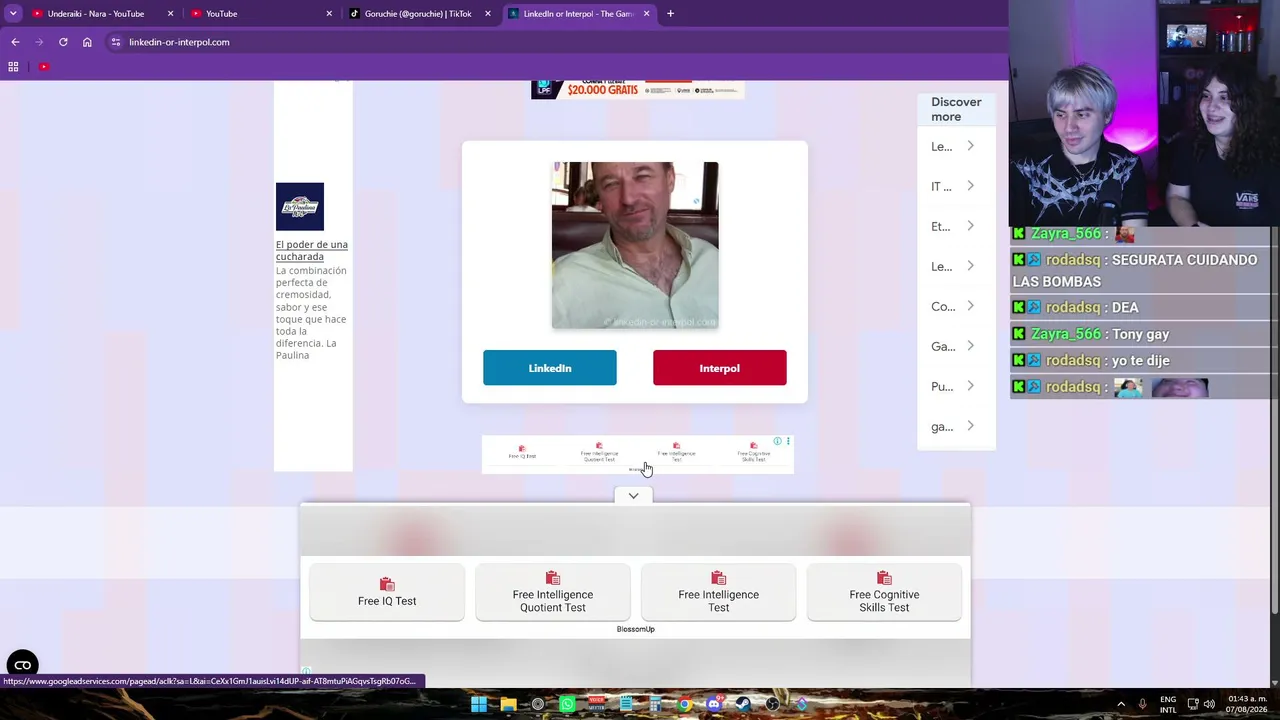The image size is (1280, 720).
Task: Click chat message 'yo te dije'
Action: click(1140, 360)
